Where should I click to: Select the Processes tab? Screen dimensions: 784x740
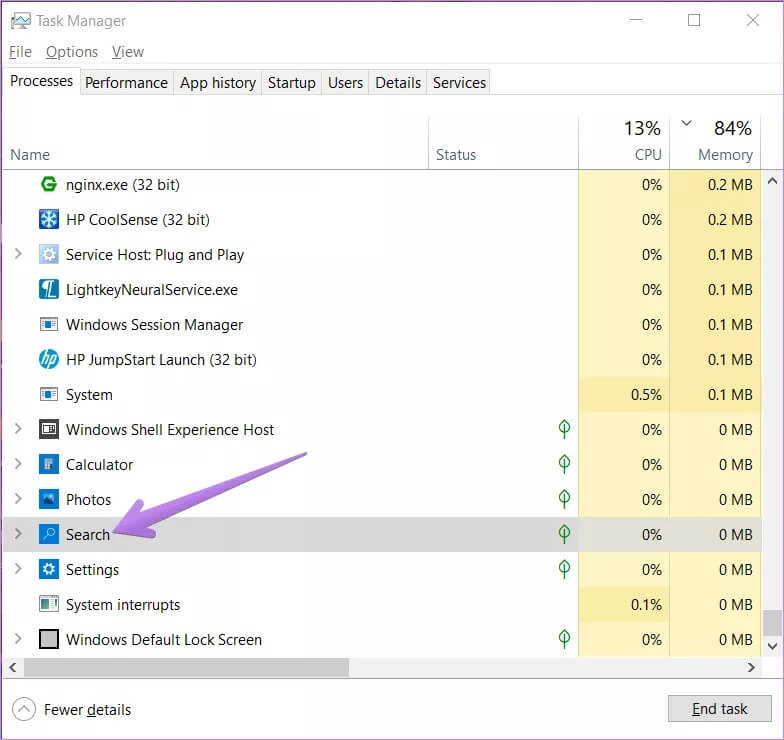point(42,81)
